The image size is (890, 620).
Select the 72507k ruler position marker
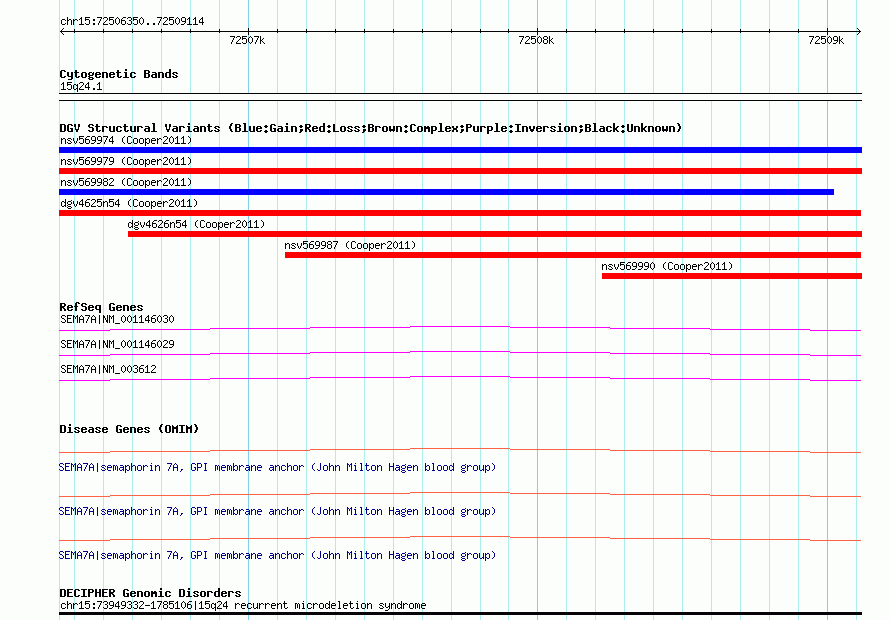click(x=247, y=41)
